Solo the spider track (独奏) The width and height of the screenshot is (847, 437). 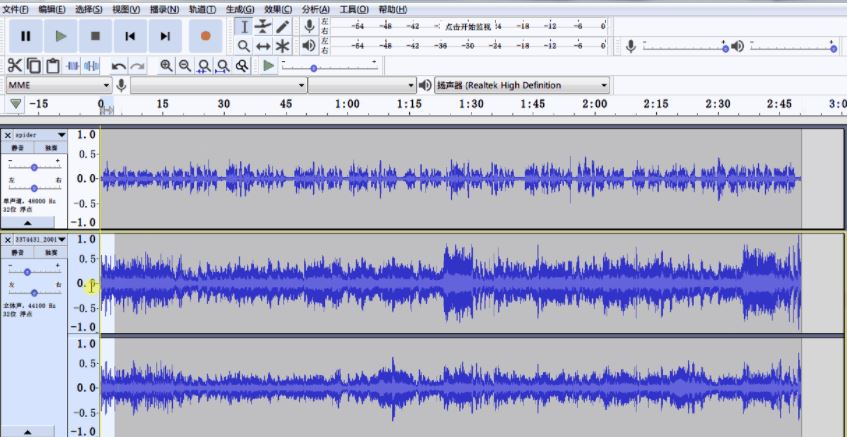coord(51,147)
